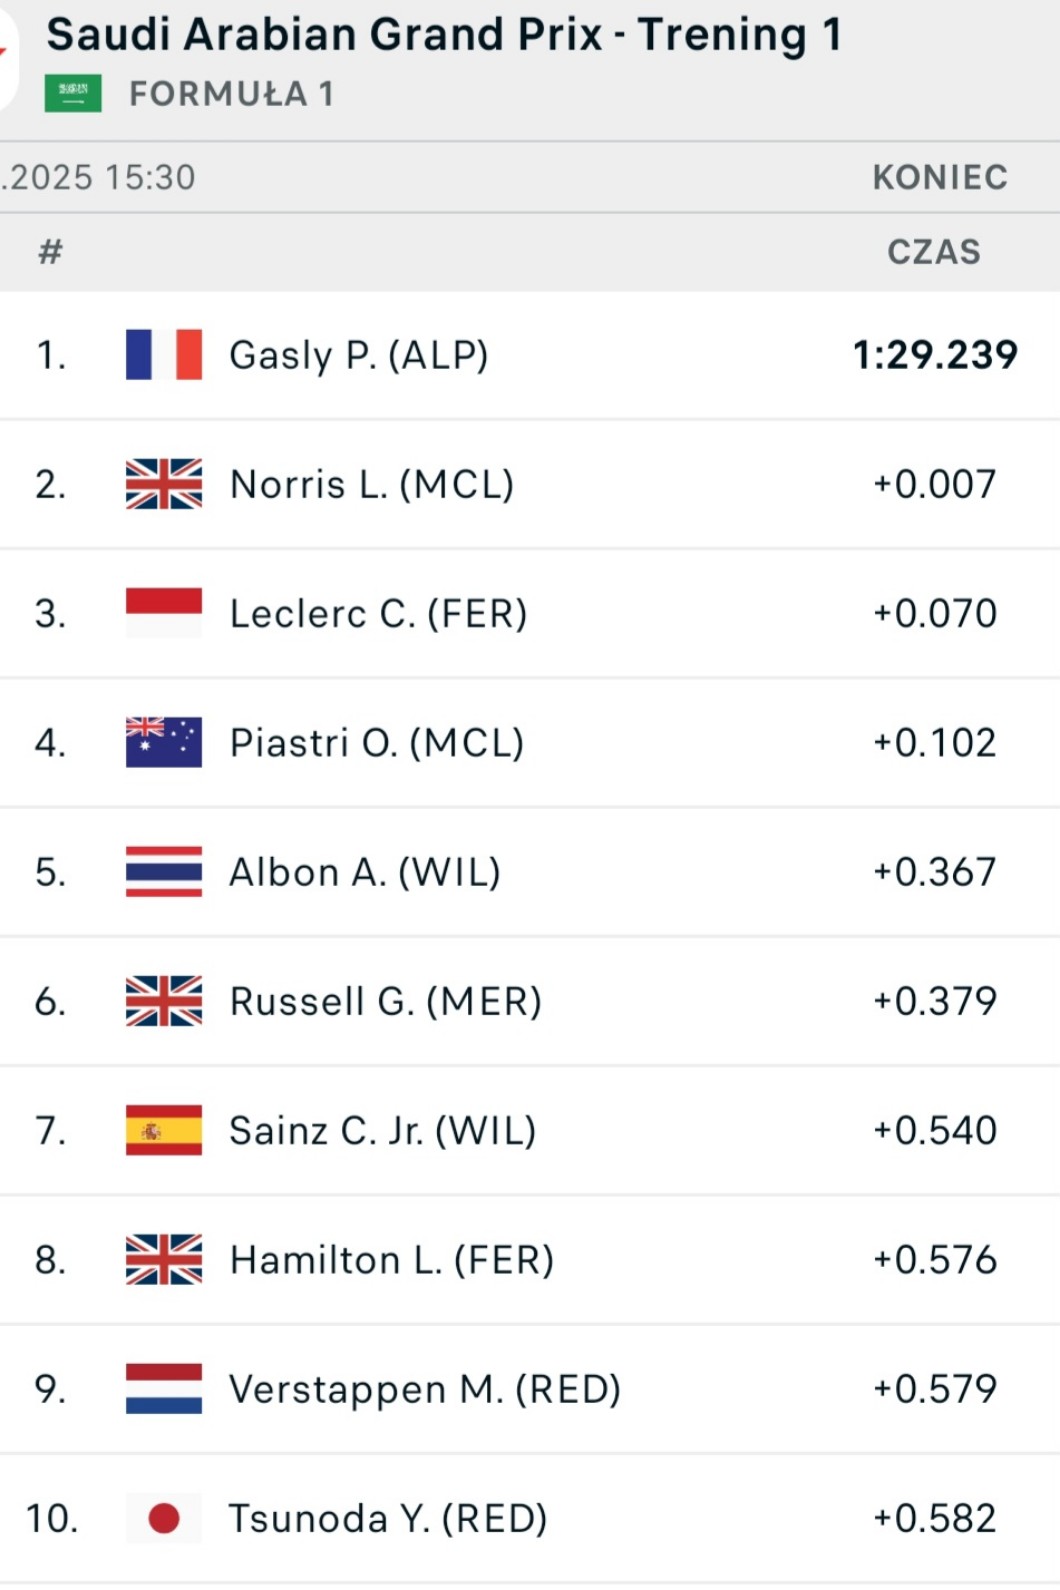1060x1590 pixels.
Task: Click the French flag beside Gasly
Action: [x=164, y=355]
